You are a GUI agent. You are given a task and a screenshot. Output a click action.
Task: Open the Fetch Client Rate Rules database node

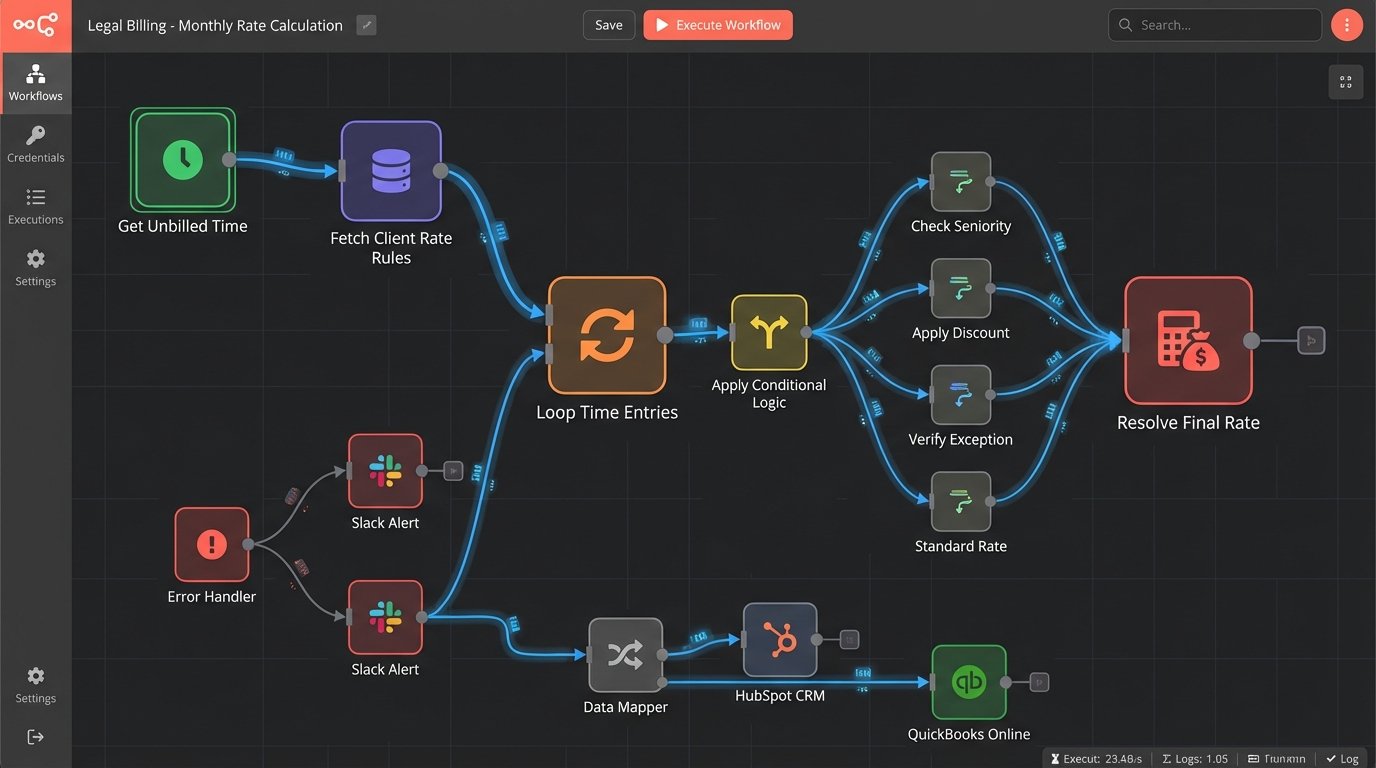(390, 172)
